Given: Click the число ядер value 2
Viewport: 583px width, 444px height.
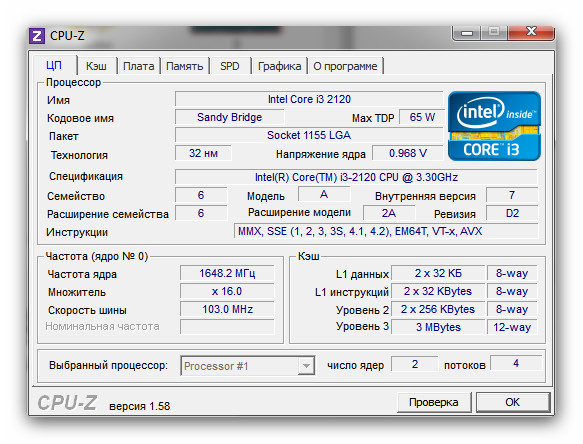Looking at the screenshot, I should [415, 364].
